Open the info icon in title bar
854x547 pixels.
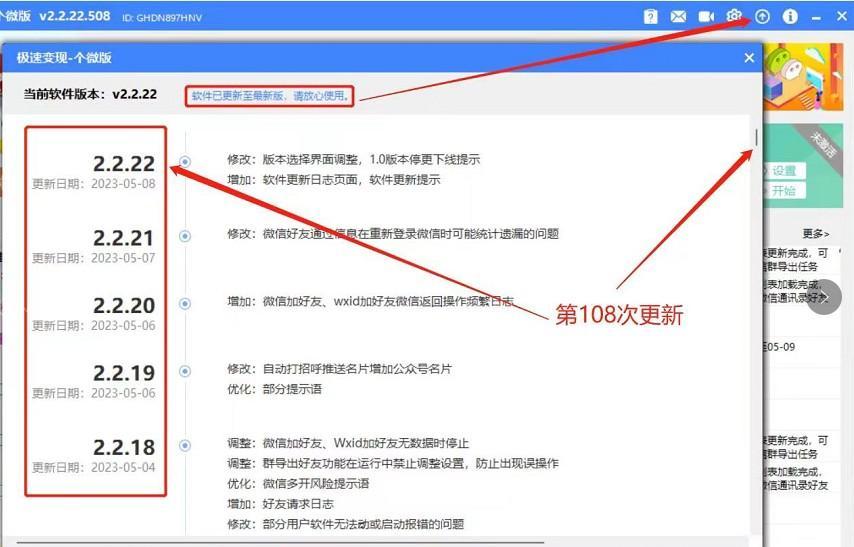(790, 16)
